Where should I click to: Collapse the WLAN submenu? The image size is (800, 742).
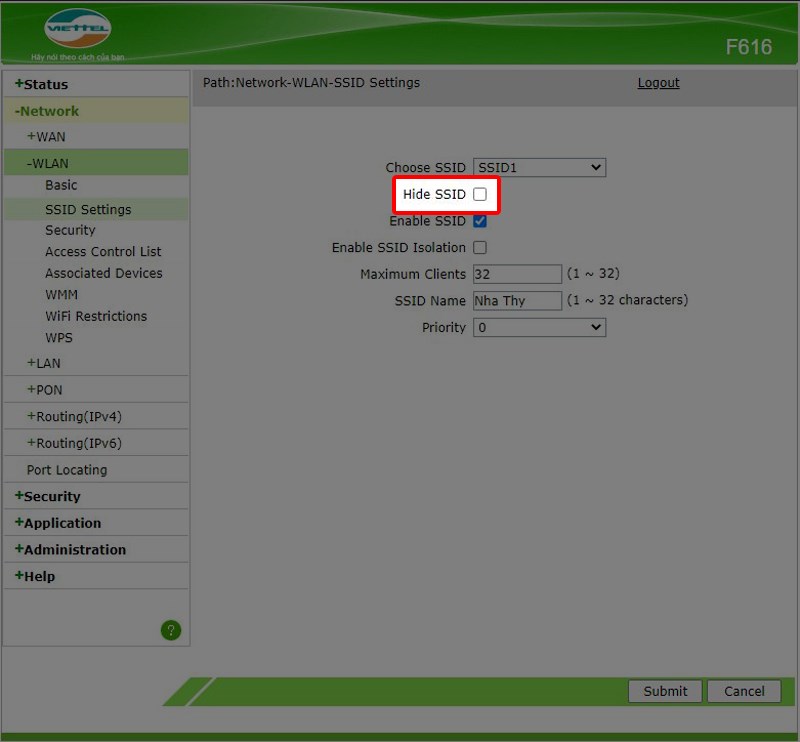tap(47, 163)
